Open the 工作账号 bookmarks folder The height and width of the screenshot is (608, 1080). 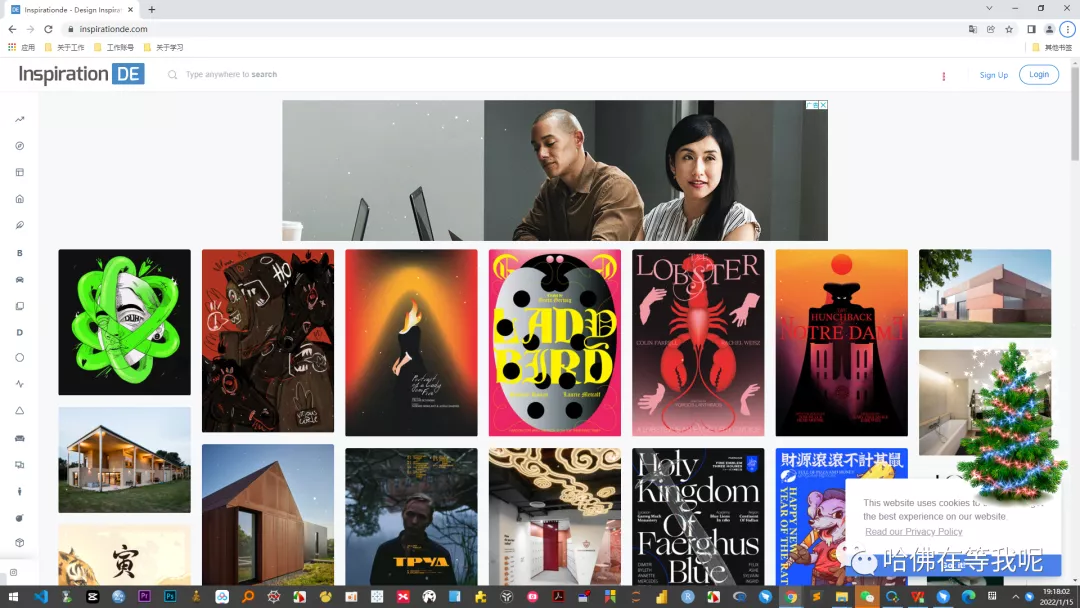[x=114, y=48]
